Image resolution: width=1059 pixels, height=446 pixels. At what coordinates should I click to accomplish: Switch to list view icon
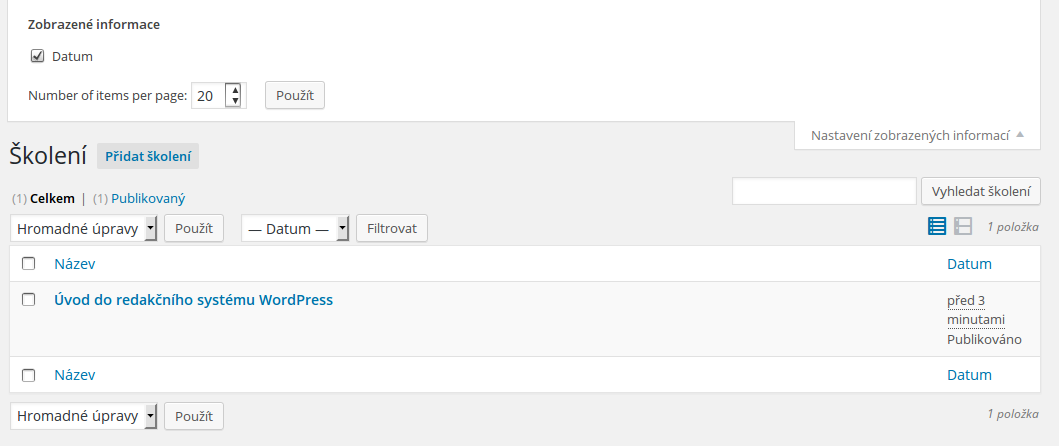point(937,226)
